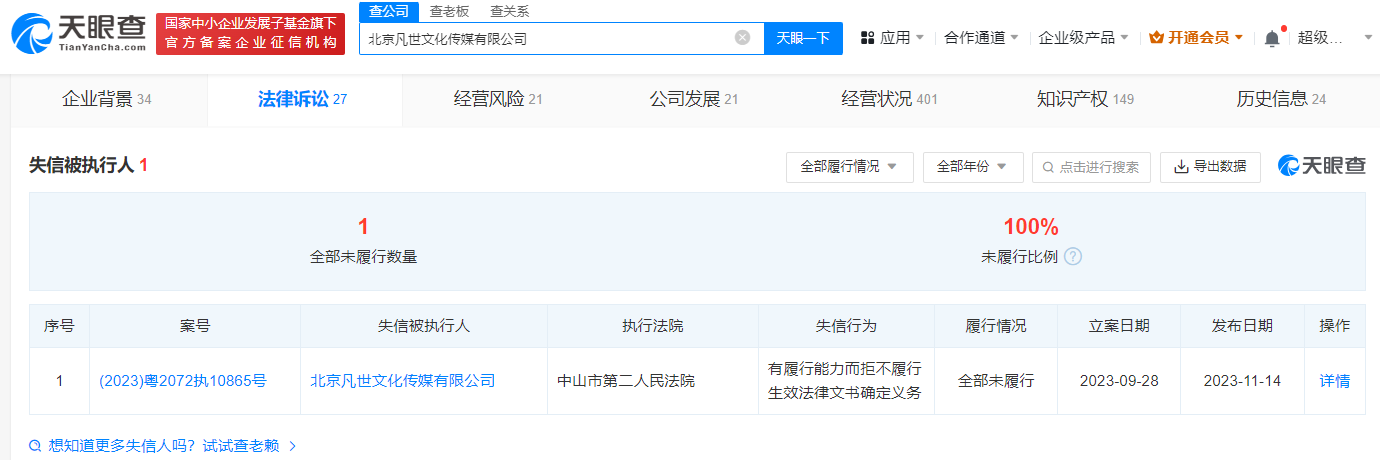Click the 详情 details link

tap(1335, 381)
